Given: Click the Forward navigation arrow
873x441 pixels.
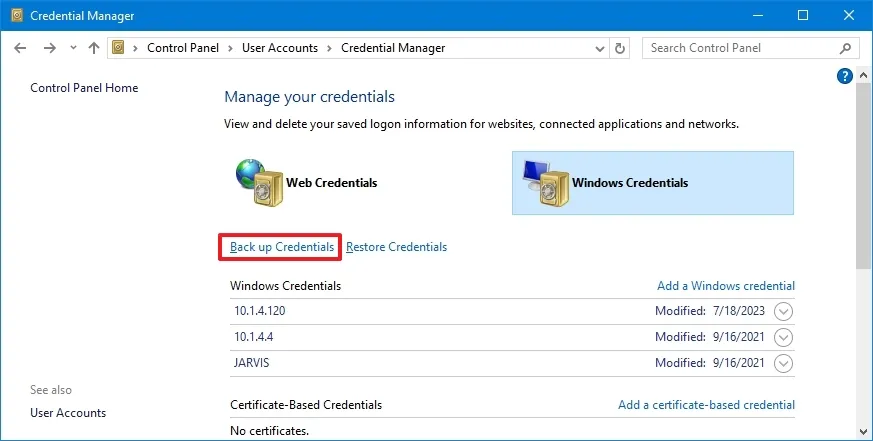Looking at the screenshot, I should click(50, 48).
